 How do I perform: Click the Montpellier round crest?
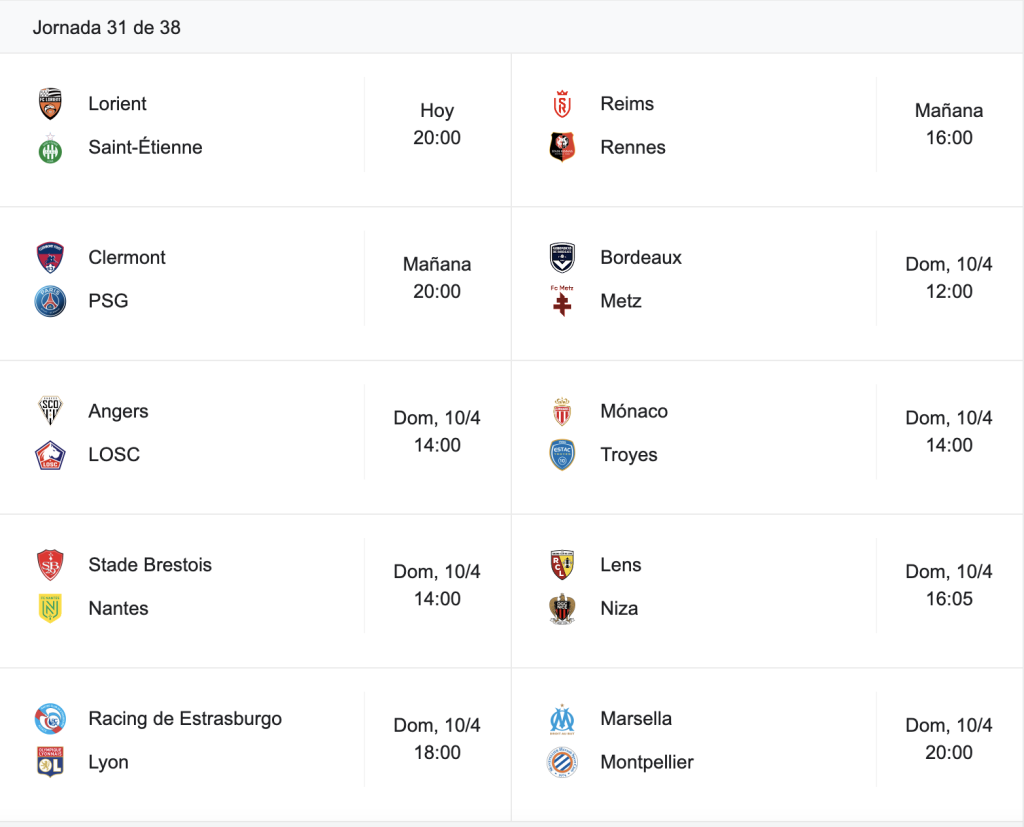click(x=562, y=762)
